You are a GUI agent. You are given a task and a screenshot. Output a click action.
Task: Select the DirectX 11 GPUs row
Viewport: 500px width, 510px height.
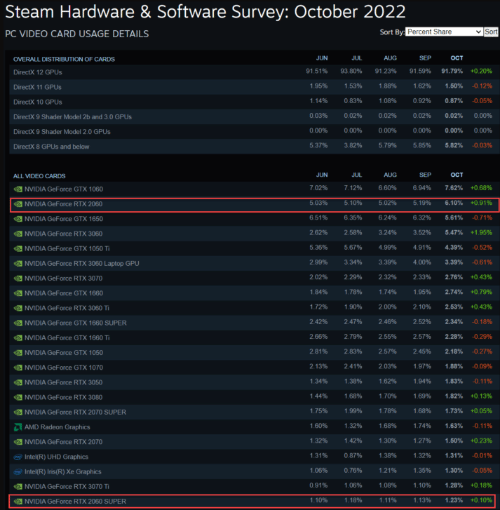252,87
